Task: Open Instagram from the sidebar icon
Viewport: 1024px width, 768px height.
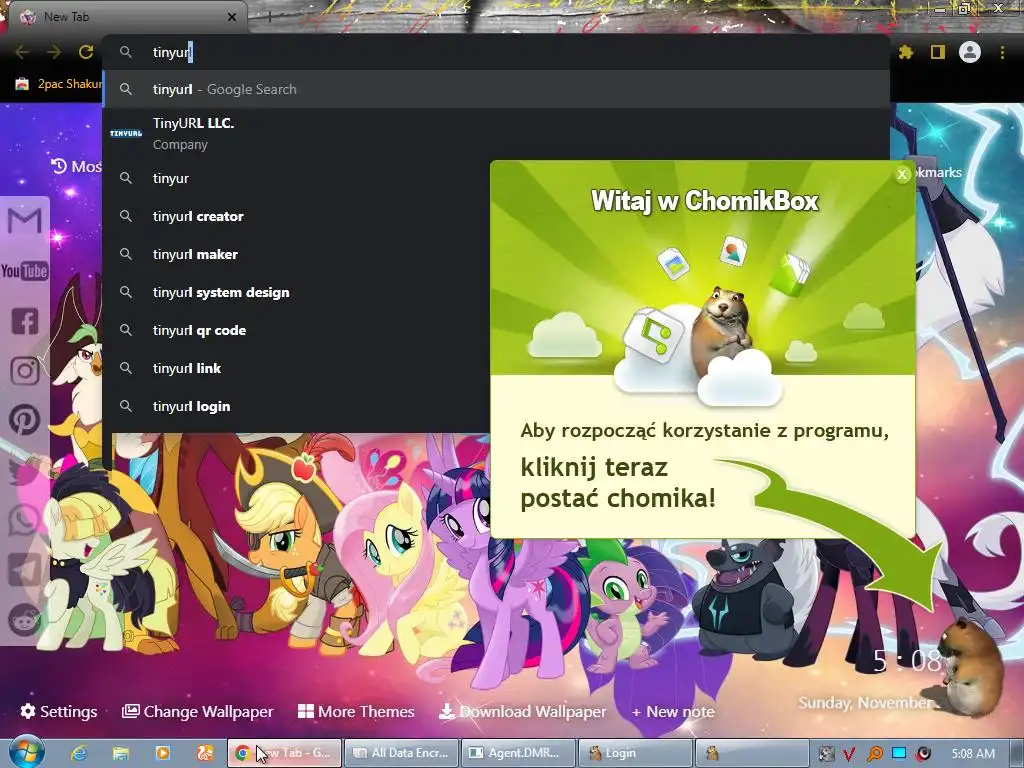Action: pyautogui.click(x=25, y=370)
